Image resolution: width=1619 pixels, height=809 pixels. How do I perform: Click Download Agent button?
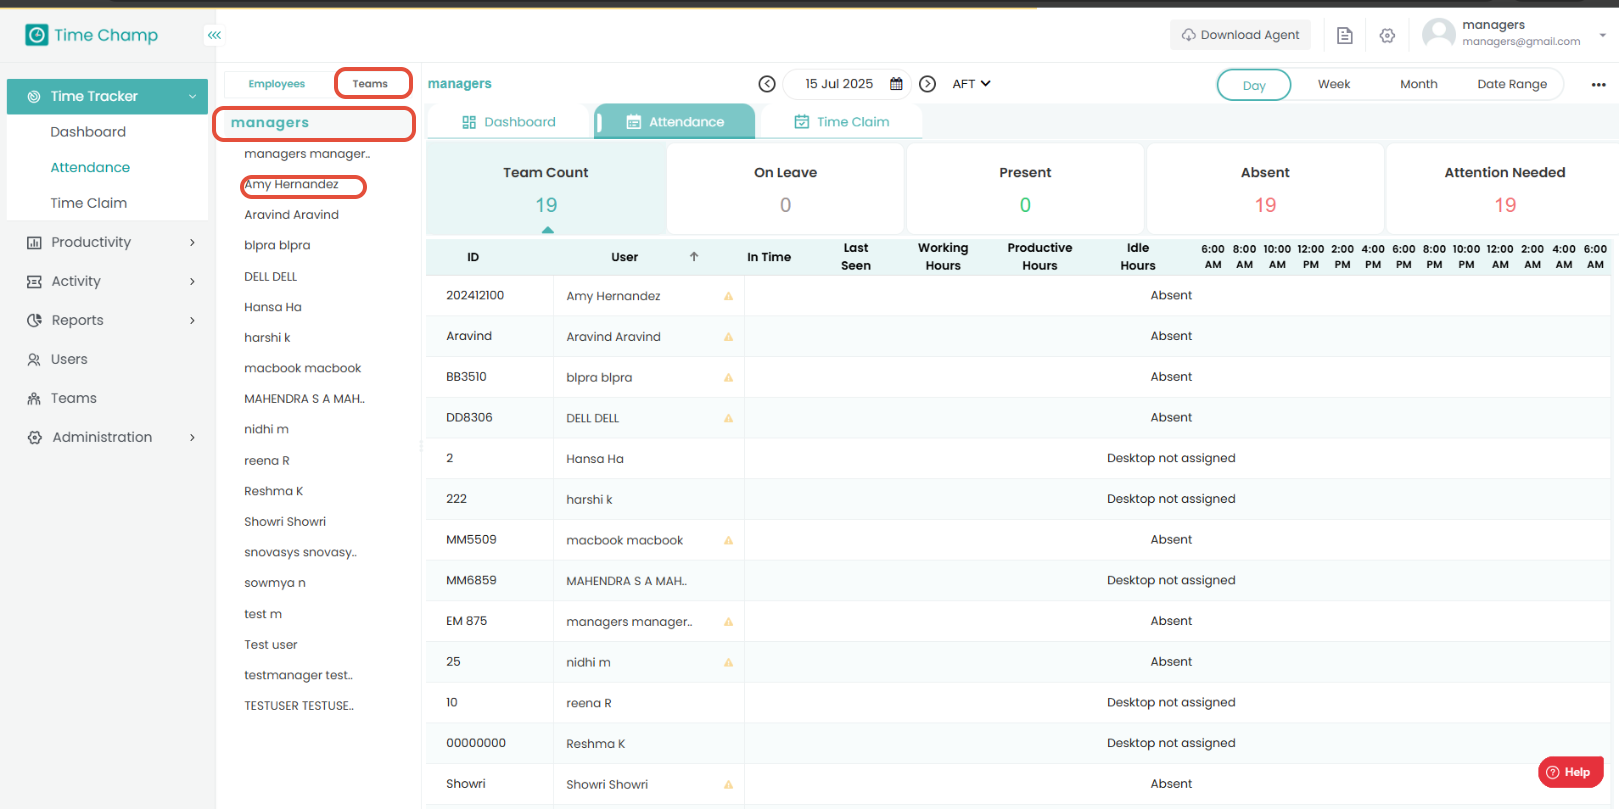click(x=1240, y=35)
